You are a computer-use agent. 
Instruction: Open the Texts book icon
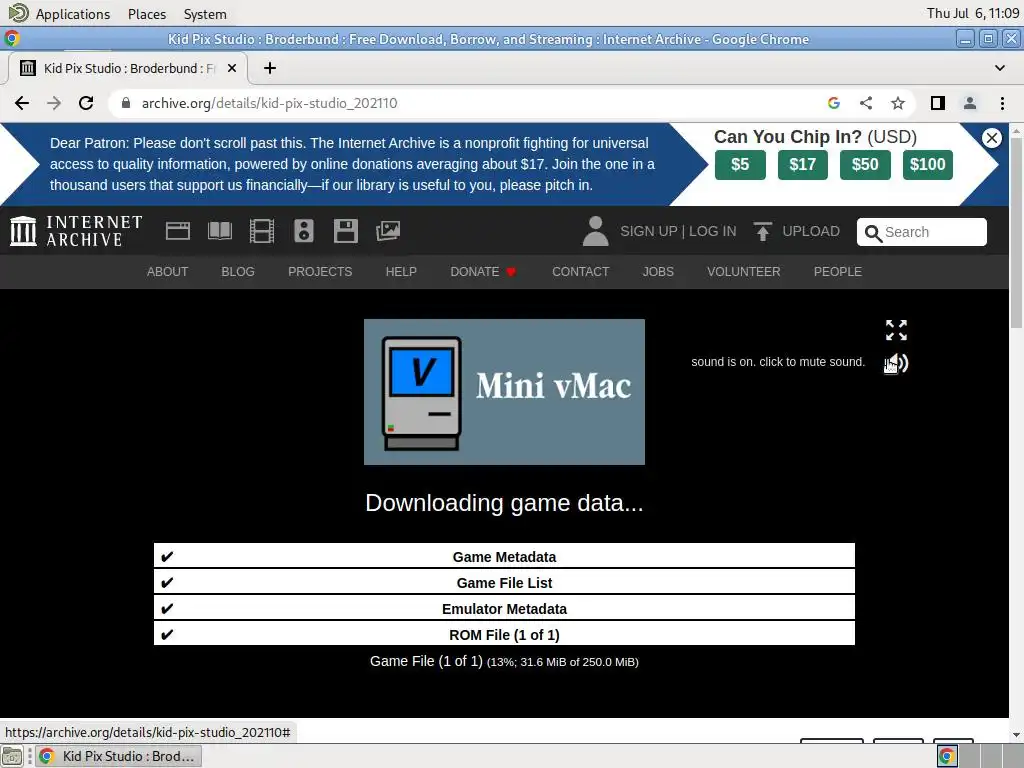pyautogui.click(x=219, y=231)
